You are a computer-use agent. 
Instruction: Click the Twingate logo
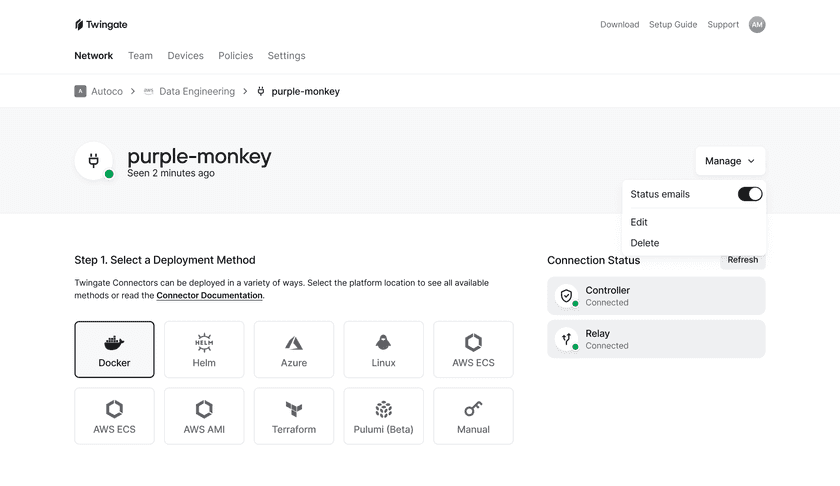tap(101, 25)
